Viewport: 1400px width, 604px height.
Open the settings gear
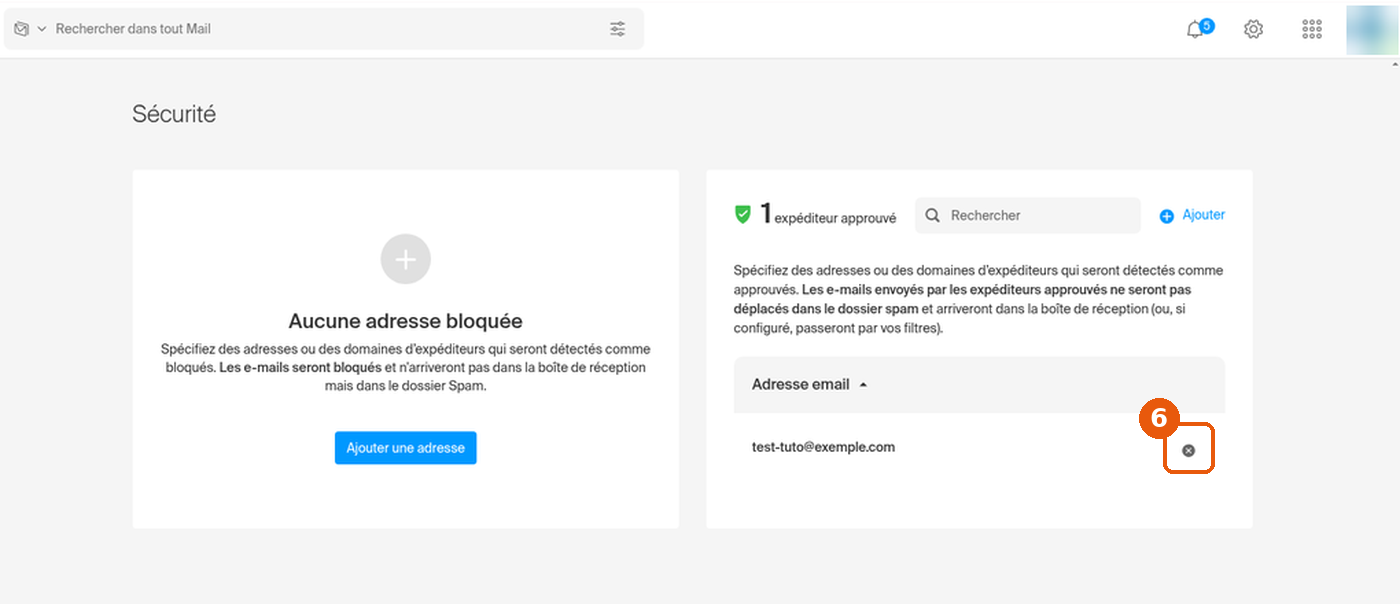(1253, 29)
